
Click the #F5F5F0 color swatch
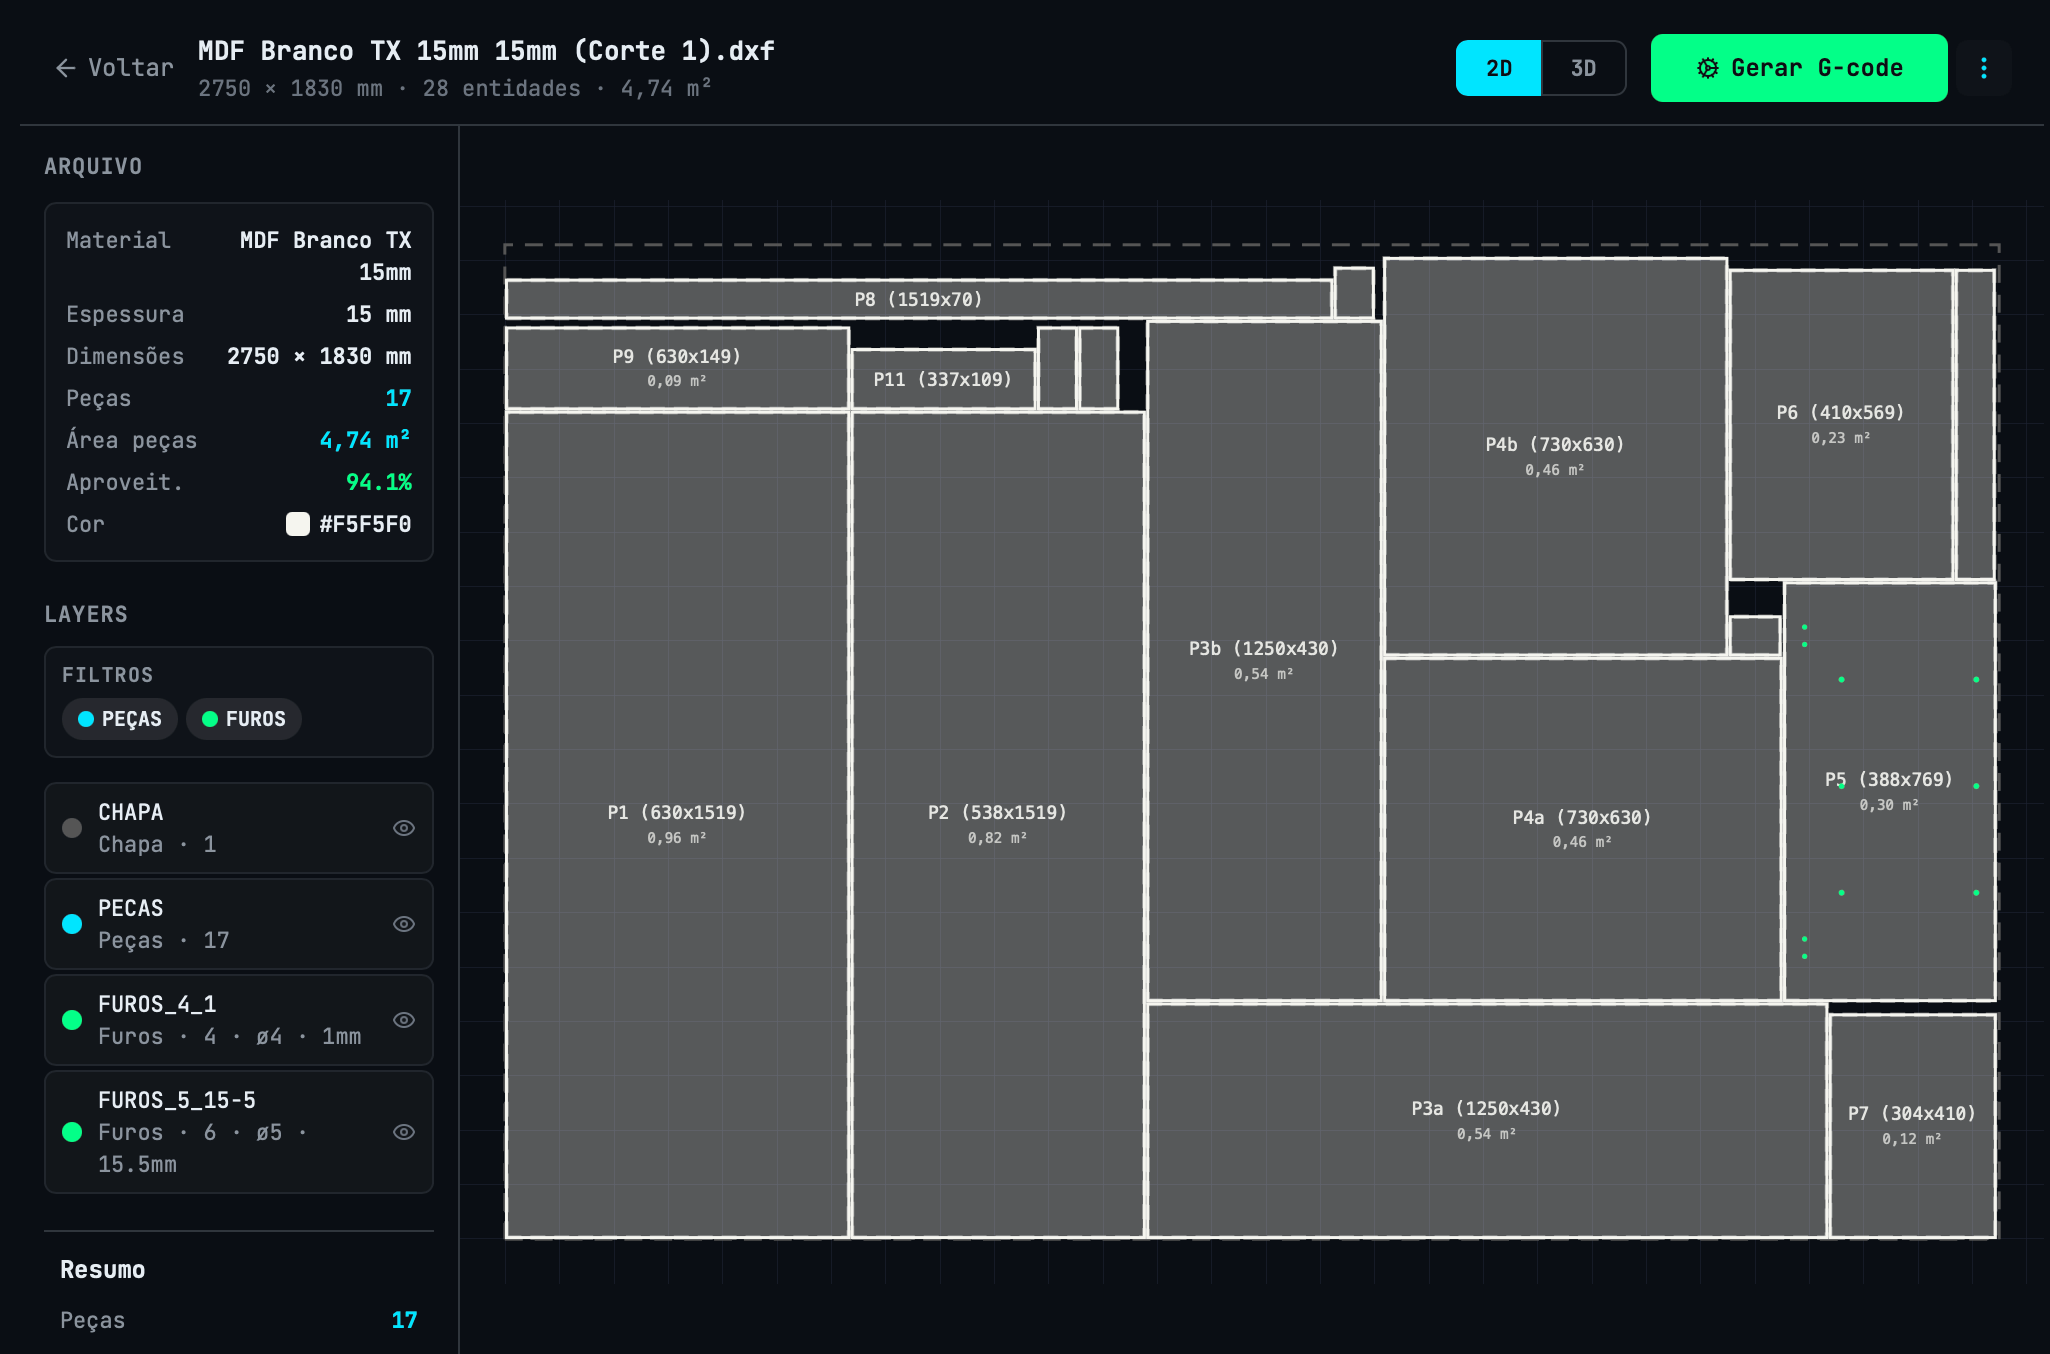298,524
